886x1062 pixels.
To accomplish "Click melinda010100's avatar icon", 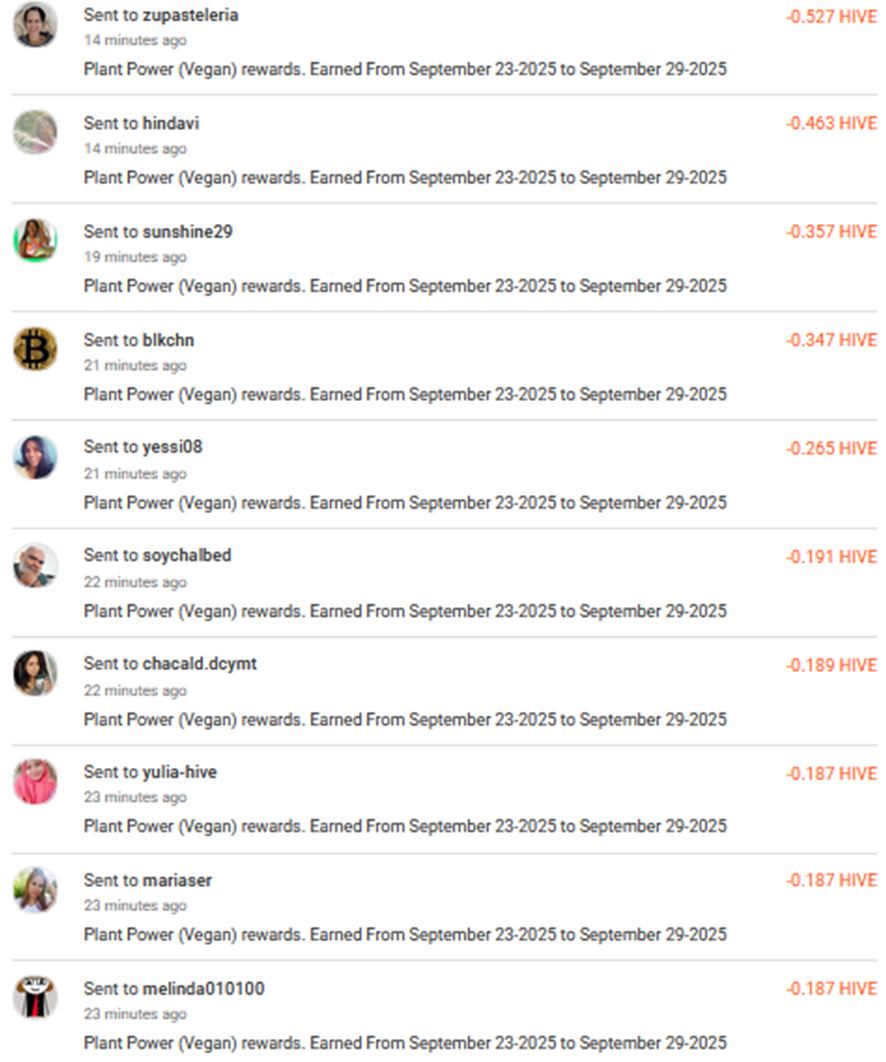I will 35,997.
